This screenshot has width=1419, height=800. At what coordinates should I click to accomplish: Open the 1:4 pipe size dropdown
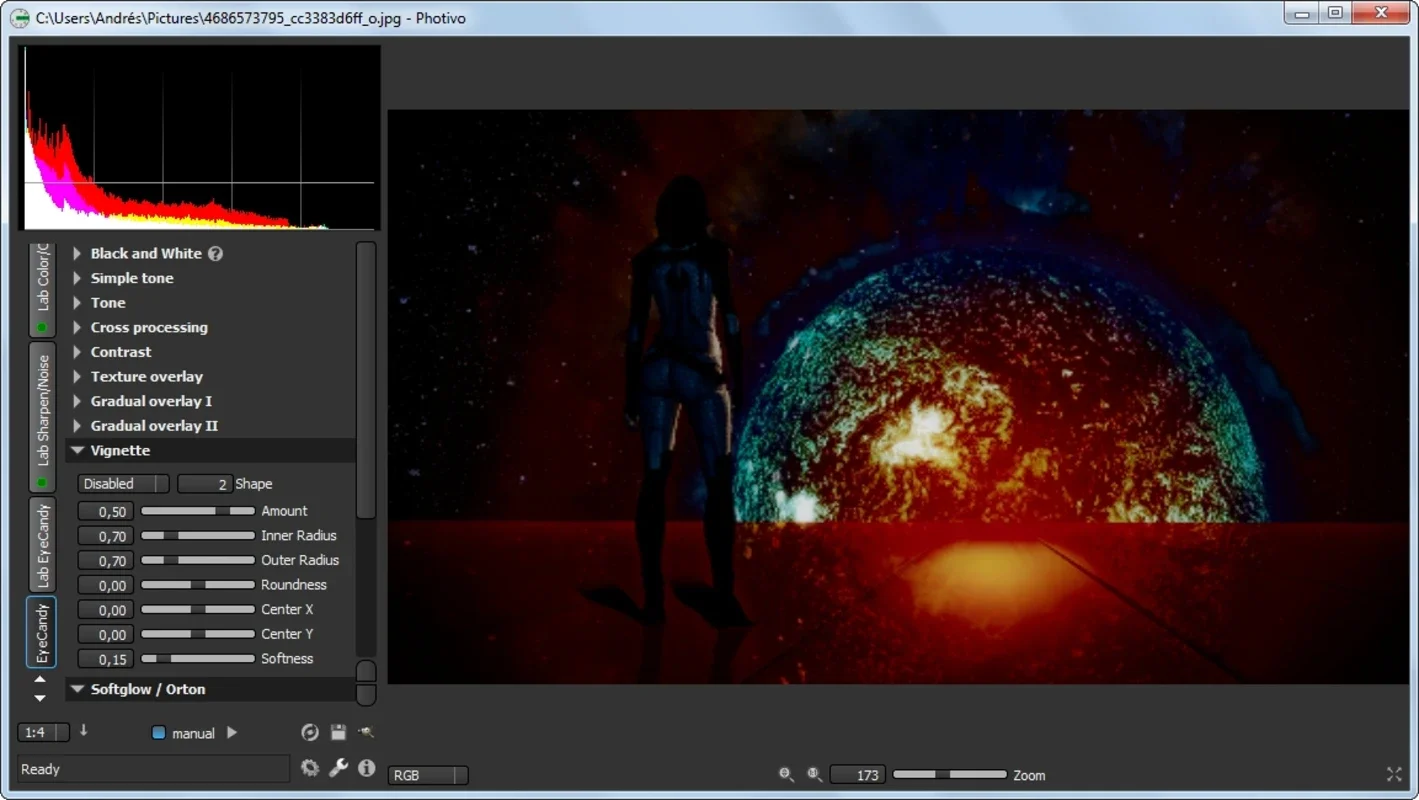click(x=43, y=733)
